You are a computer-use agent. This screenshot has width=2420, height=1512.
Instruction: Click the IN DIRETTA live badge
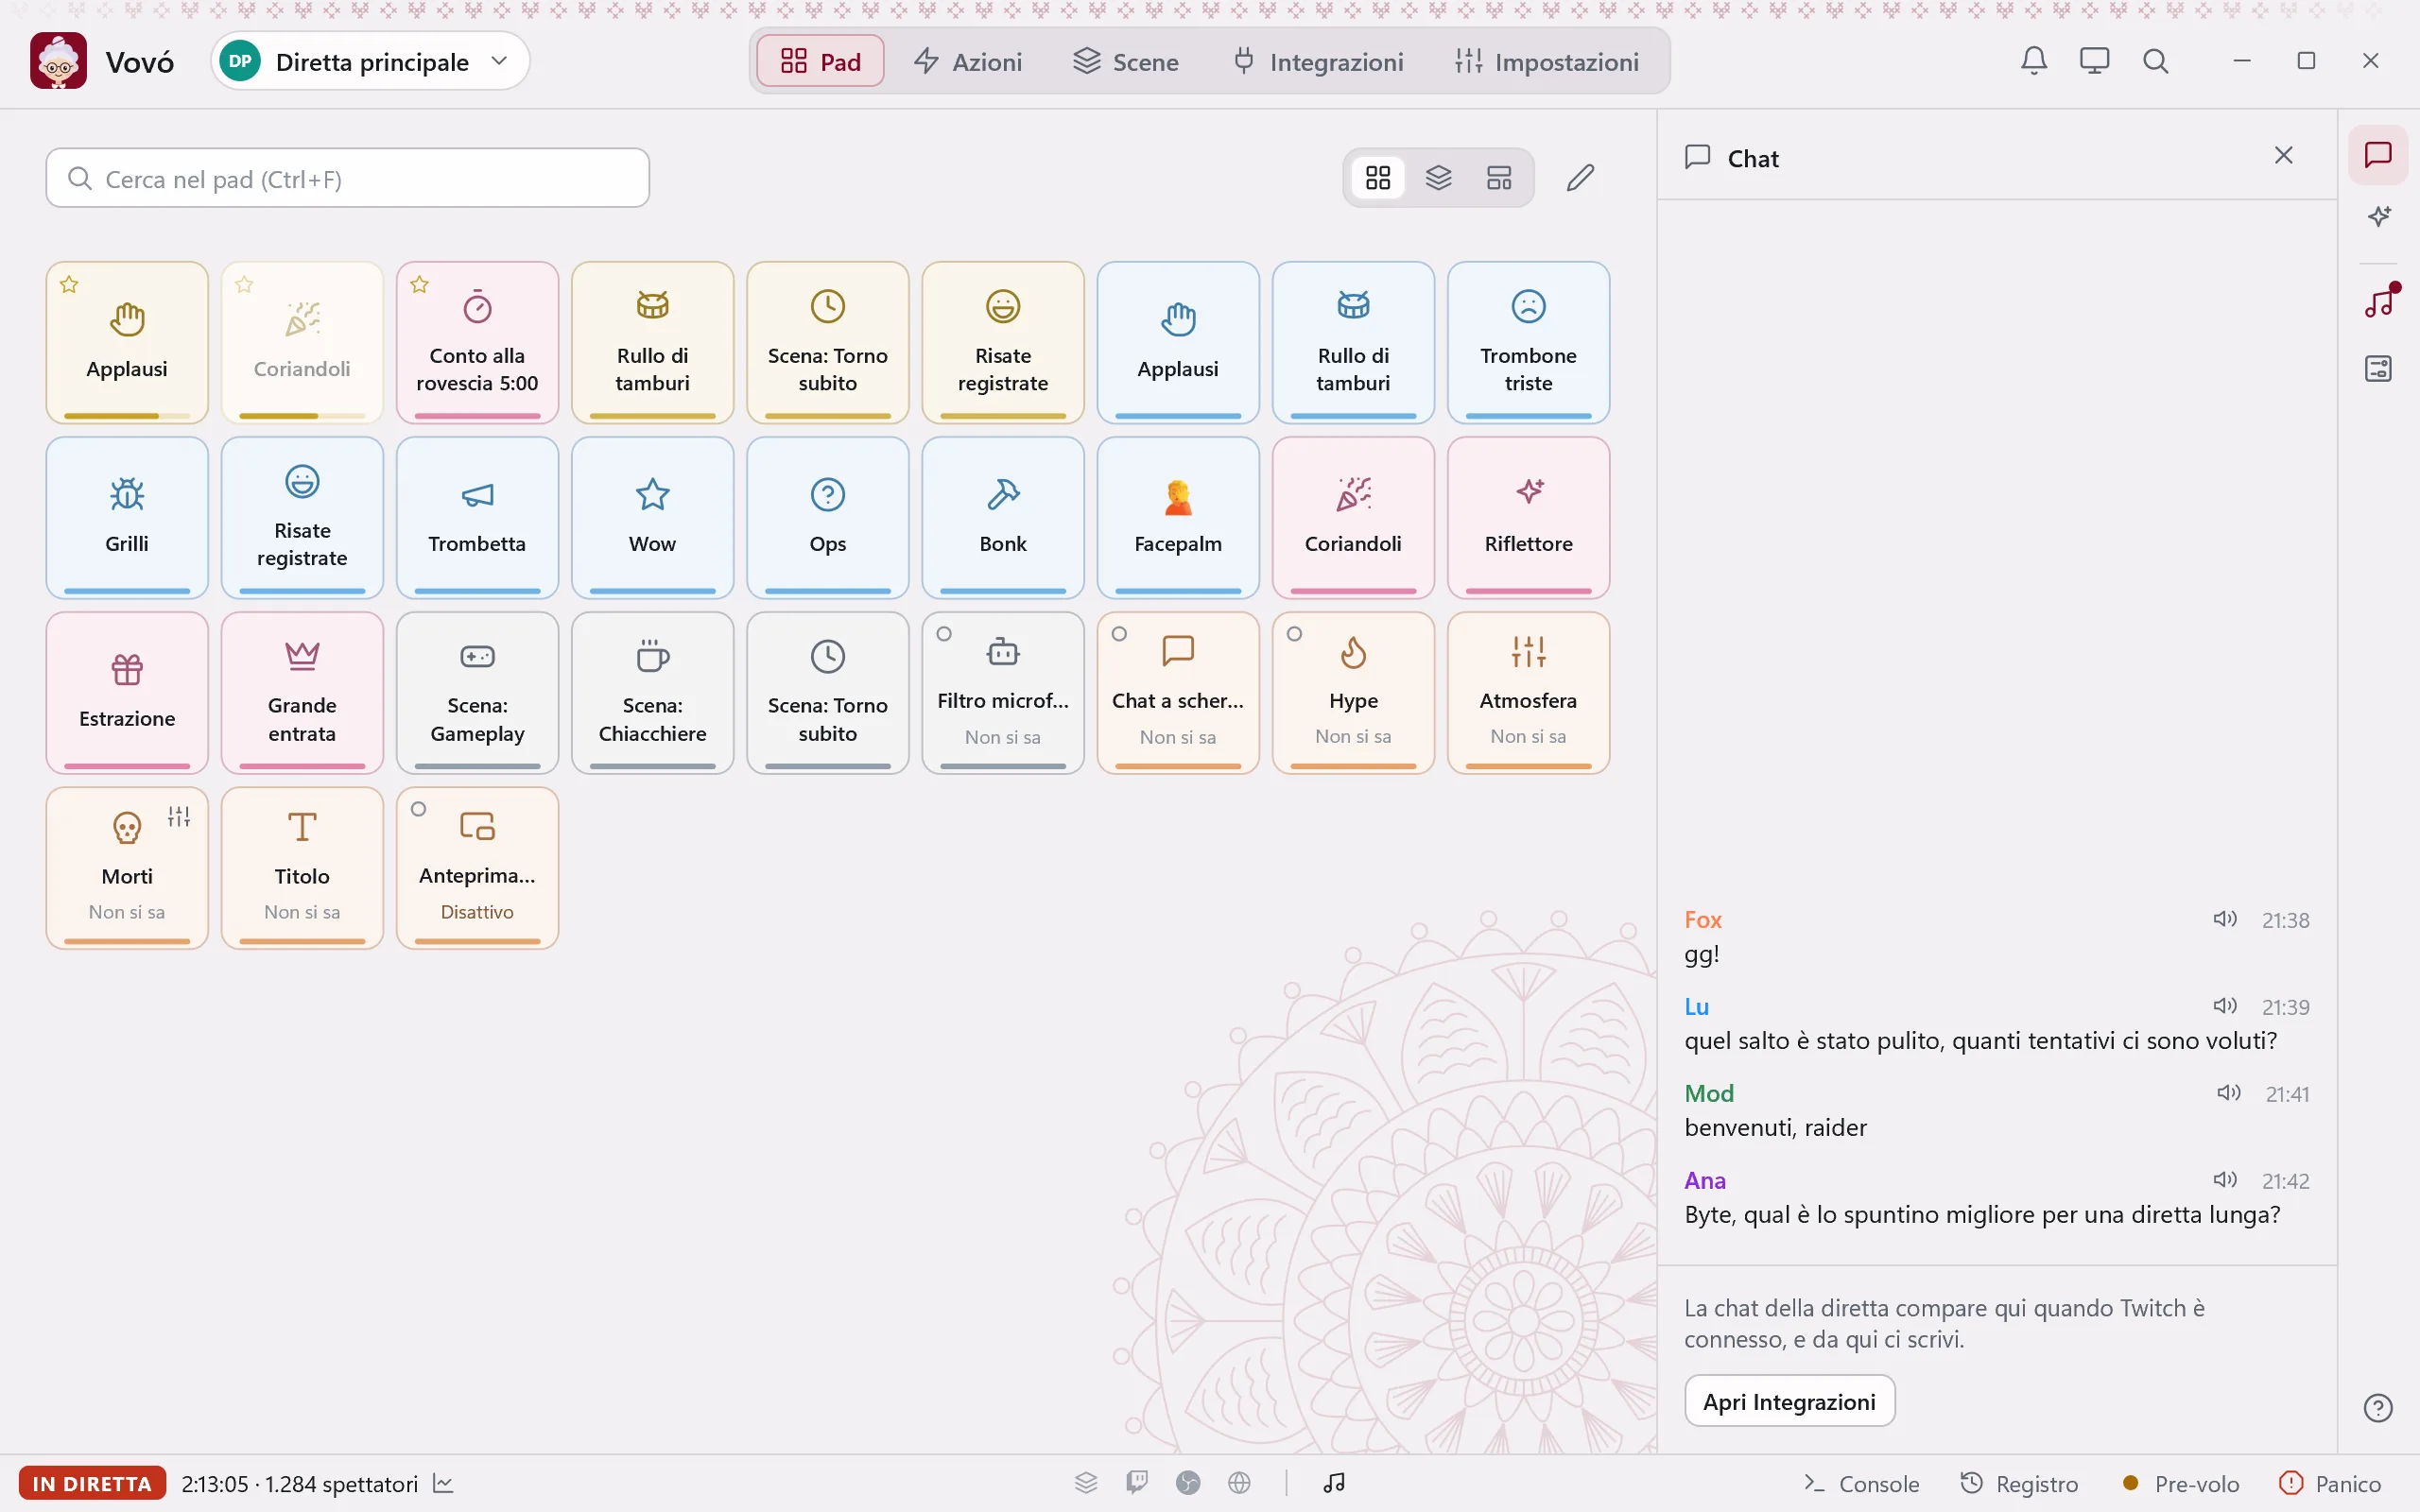coord(92,1483)
